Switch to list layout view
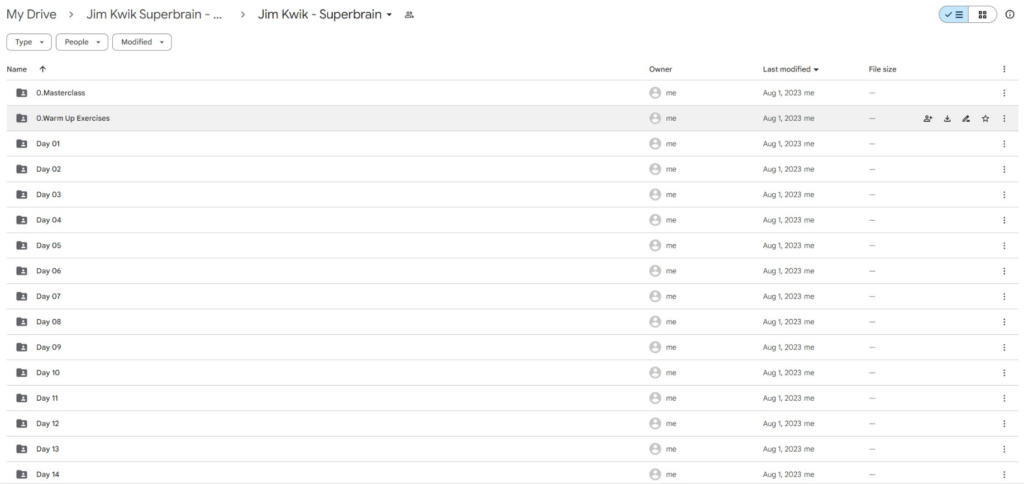Viewport: 1024px width, 484px height. 954,15
